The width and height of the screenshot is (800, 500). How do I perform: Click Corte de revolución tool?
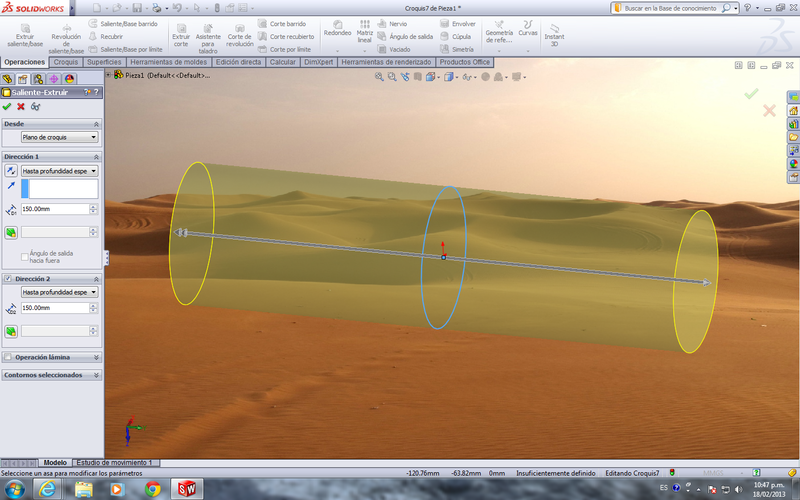pyautogui.click(x=240, y=35)
